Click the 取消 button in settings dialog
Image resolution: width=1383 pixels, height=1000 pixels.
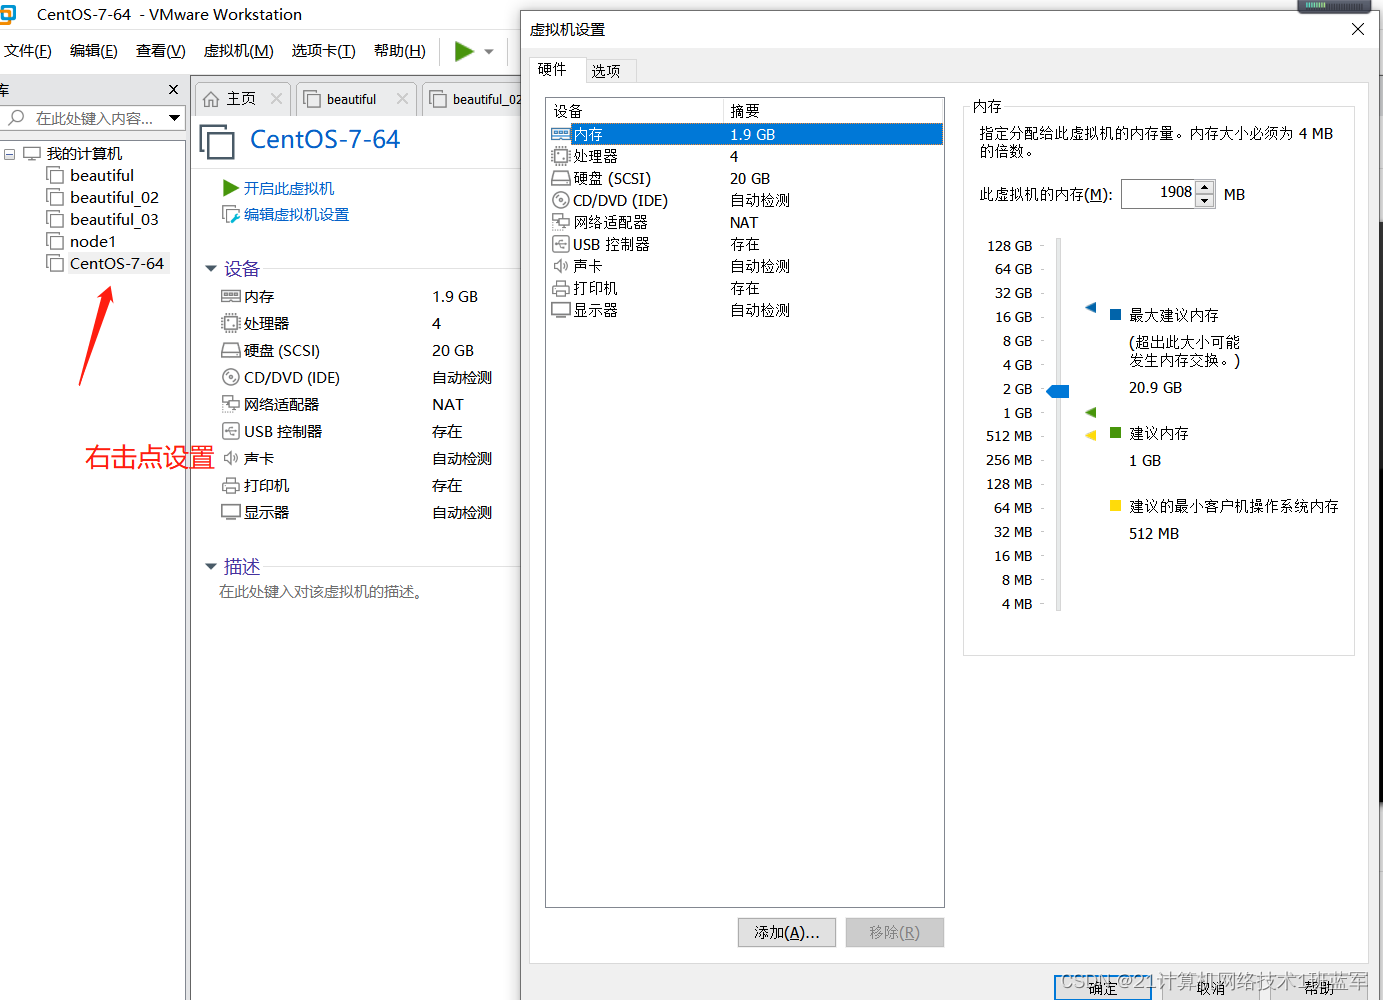pos(1211,988)
